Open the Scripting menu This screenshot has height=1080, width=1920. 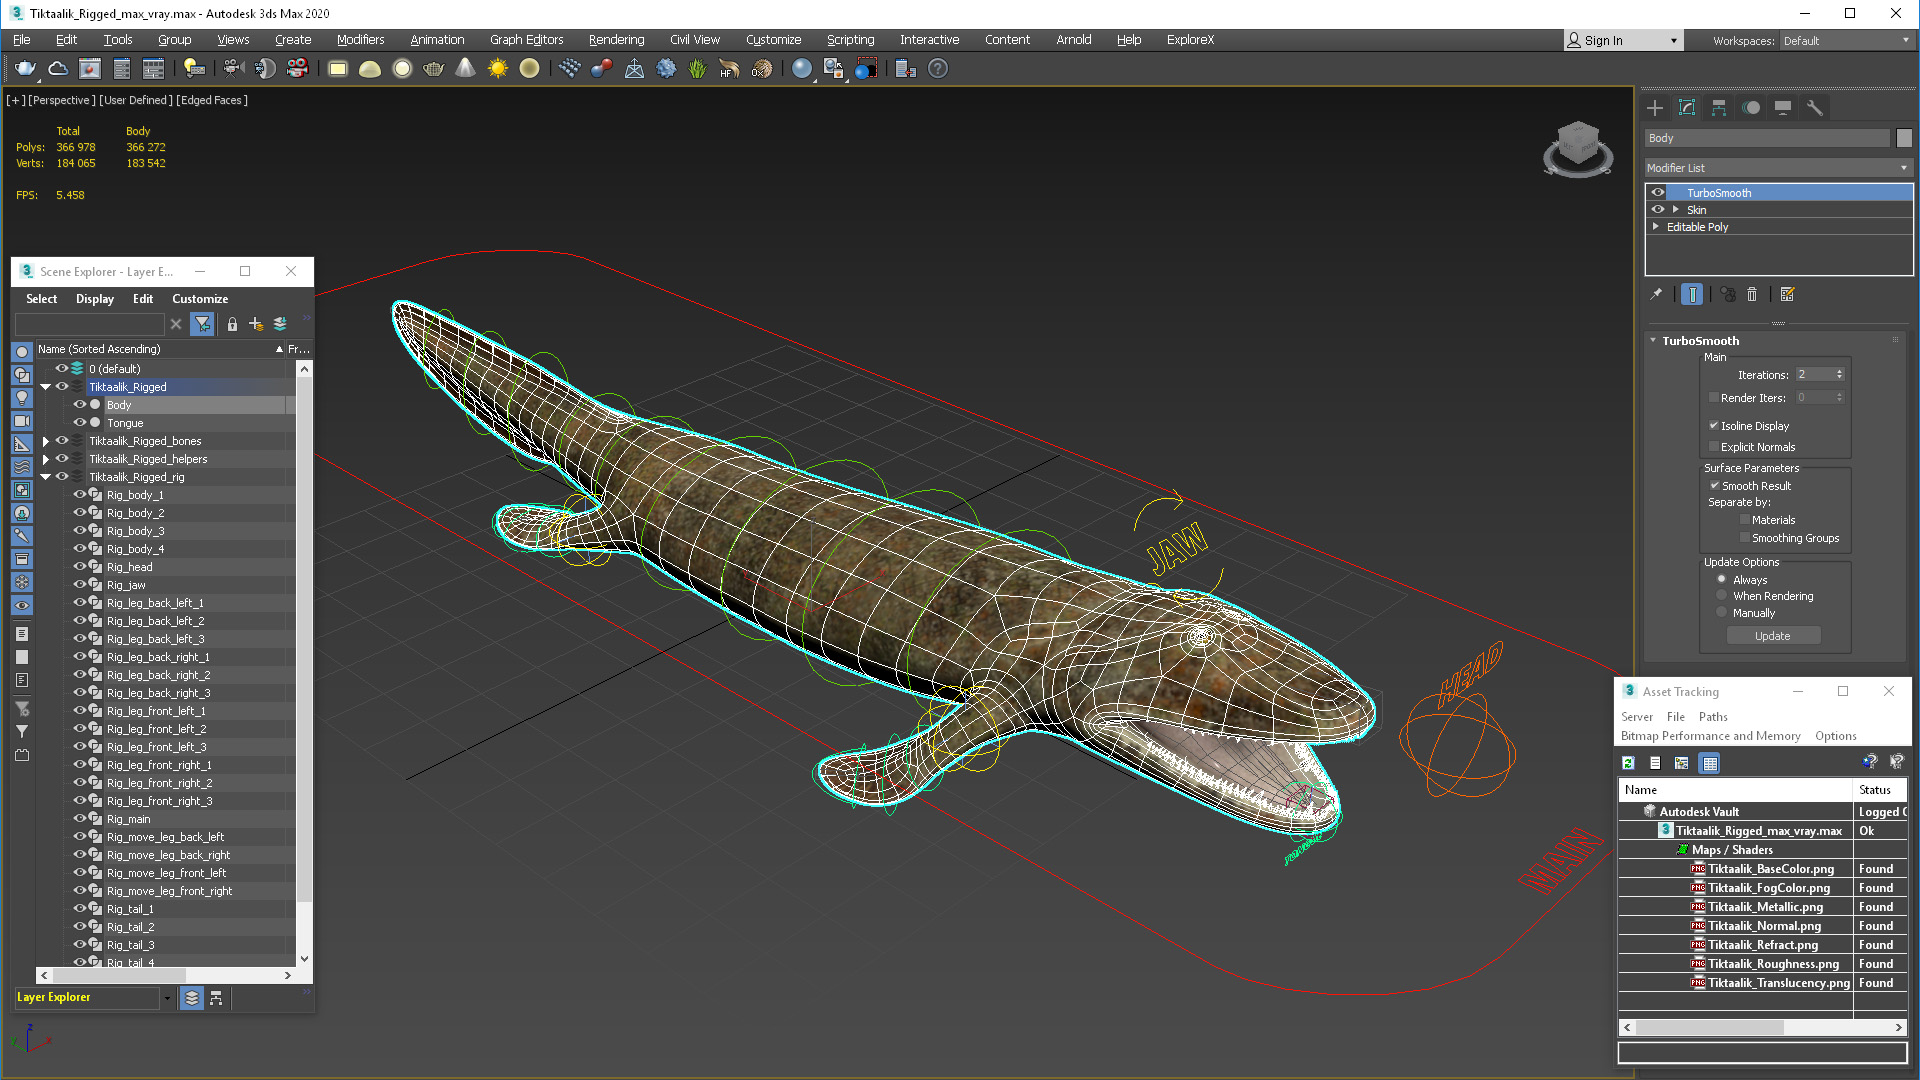pos(850,40)
